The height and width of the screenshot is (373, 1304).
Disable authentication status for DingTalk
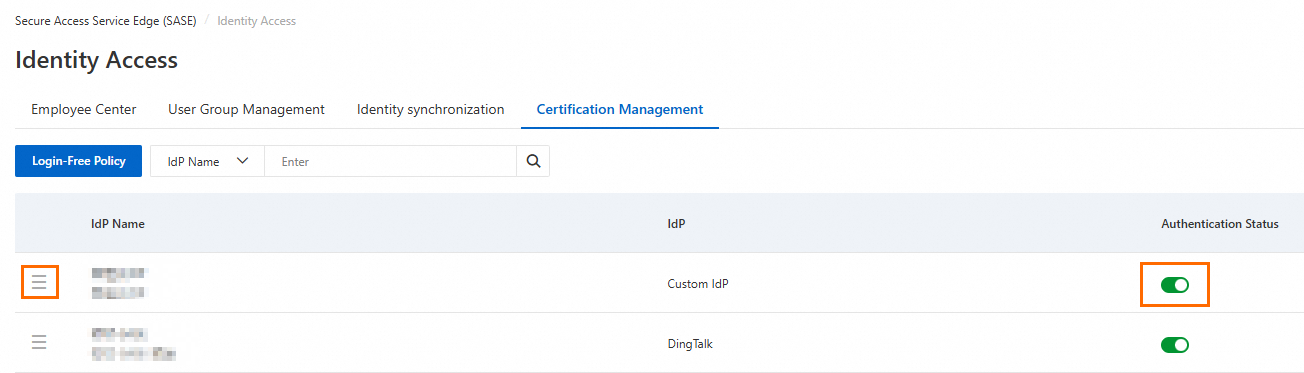[x=1175, y=345]
